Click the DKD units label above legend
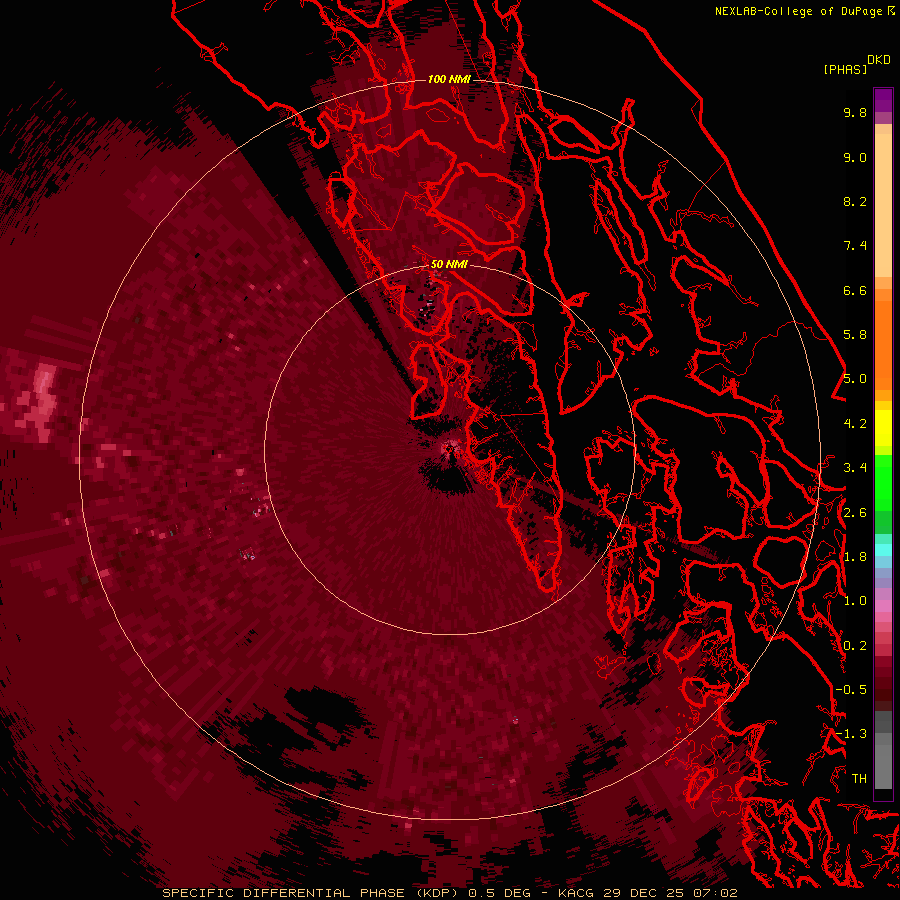Viewport: 900px width, 900px height. click(x=879, y=60)
